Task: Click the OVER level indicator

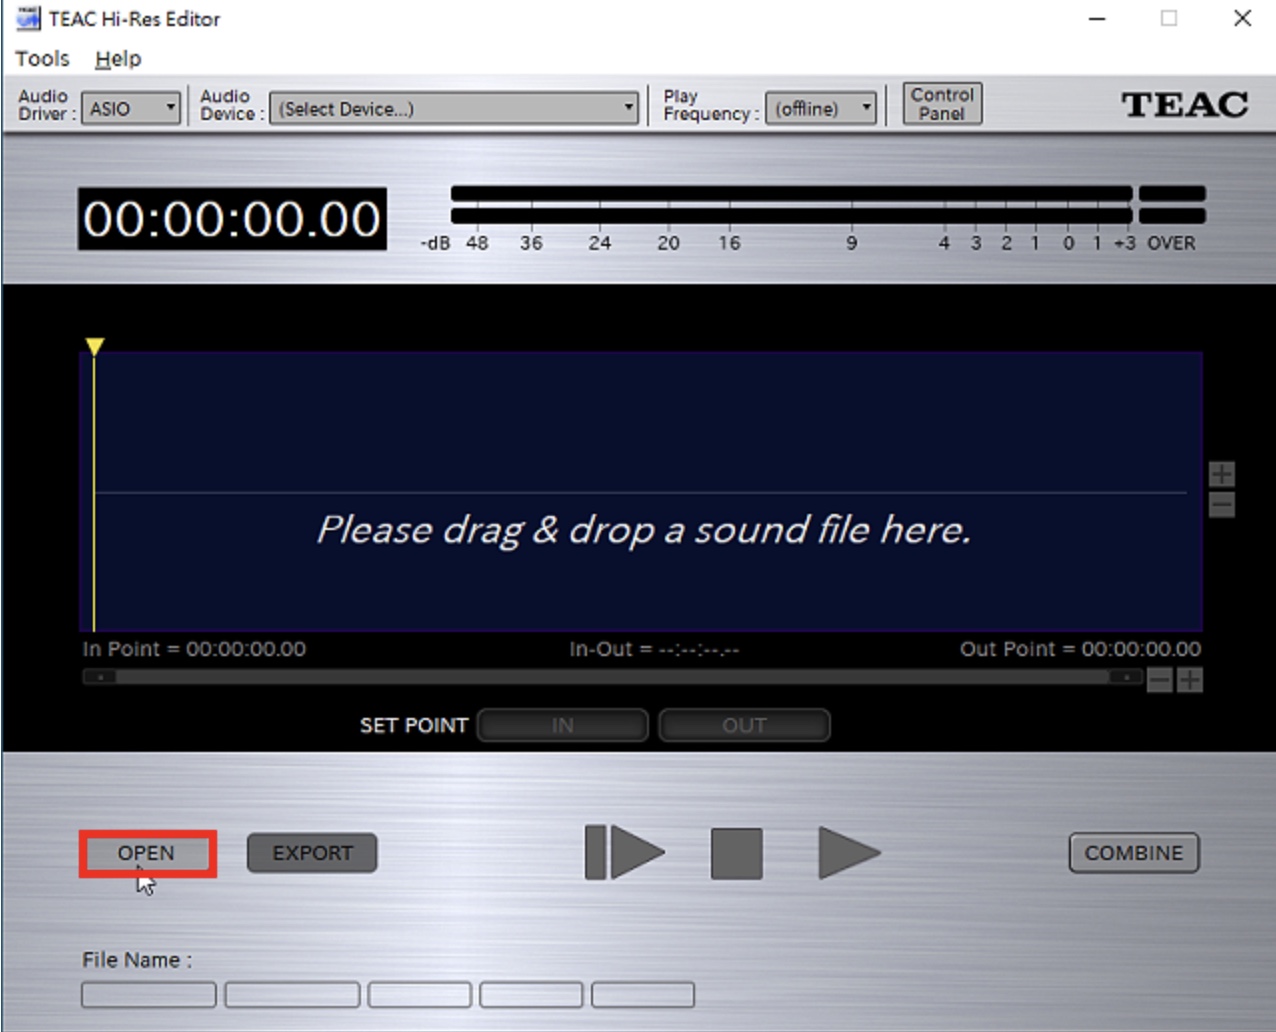Action: click(x=1172, y=203)
